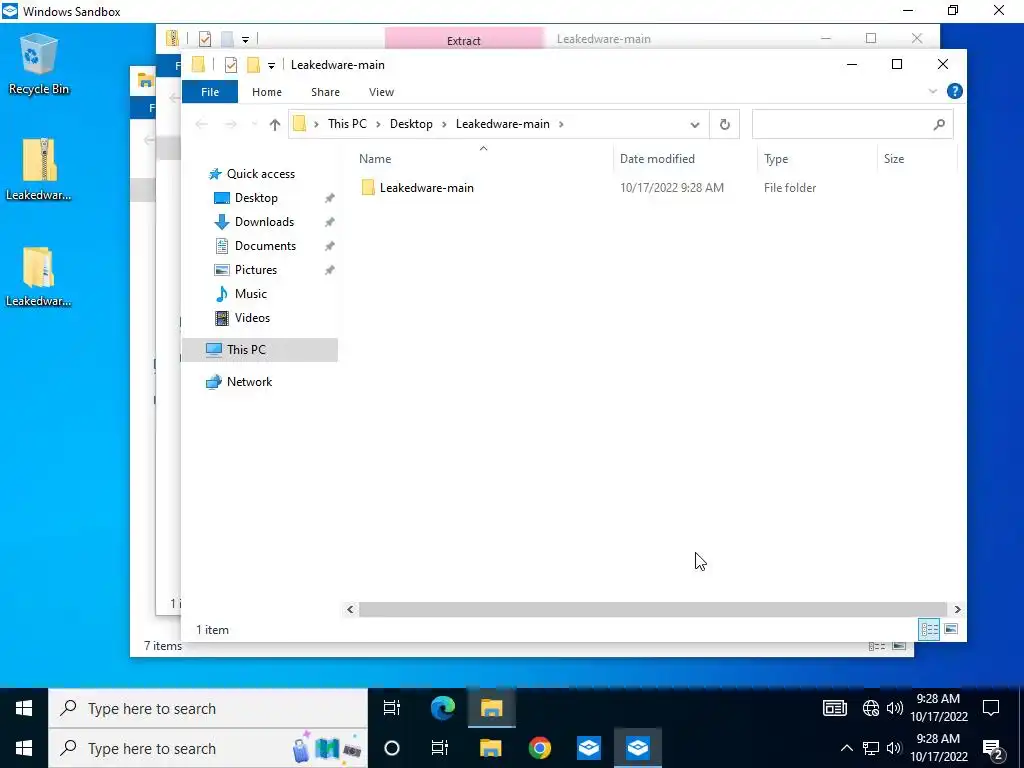Select the Extract tab in the back window
This screenshot has height=768, width=1024.
coord(464,39)
